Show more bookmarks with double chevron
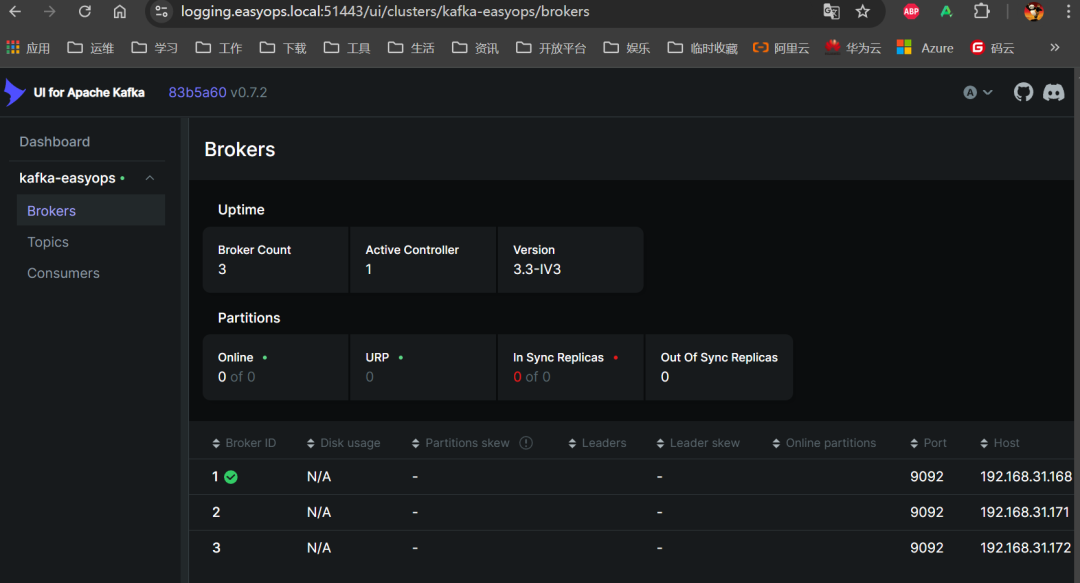 tap(1055, 48)
